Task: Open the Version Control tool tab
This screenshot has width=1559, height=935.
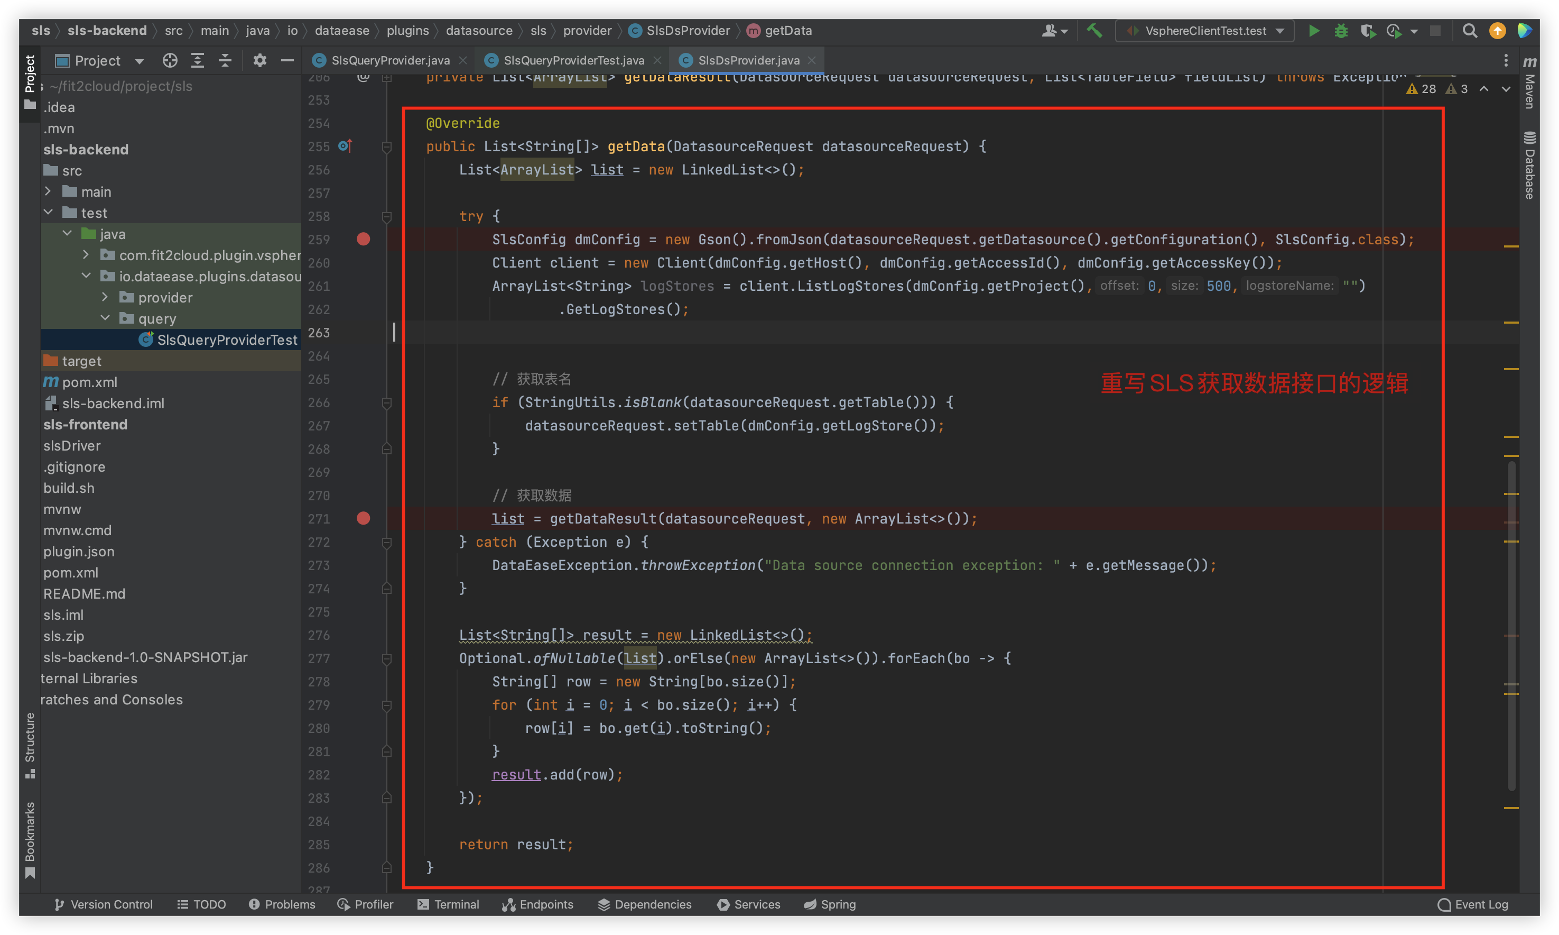Action: pos(103,905)
